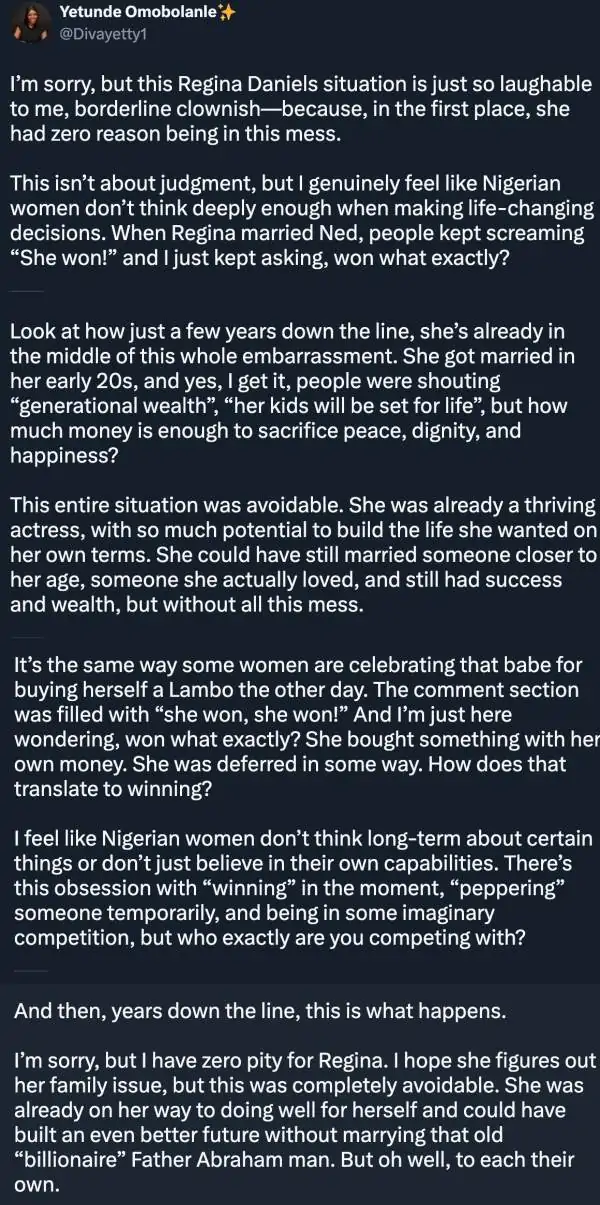Select the paragraph starting "This entire situation was avoidable"
This screenshot has height=1205, width=600.
coord(299,554)
